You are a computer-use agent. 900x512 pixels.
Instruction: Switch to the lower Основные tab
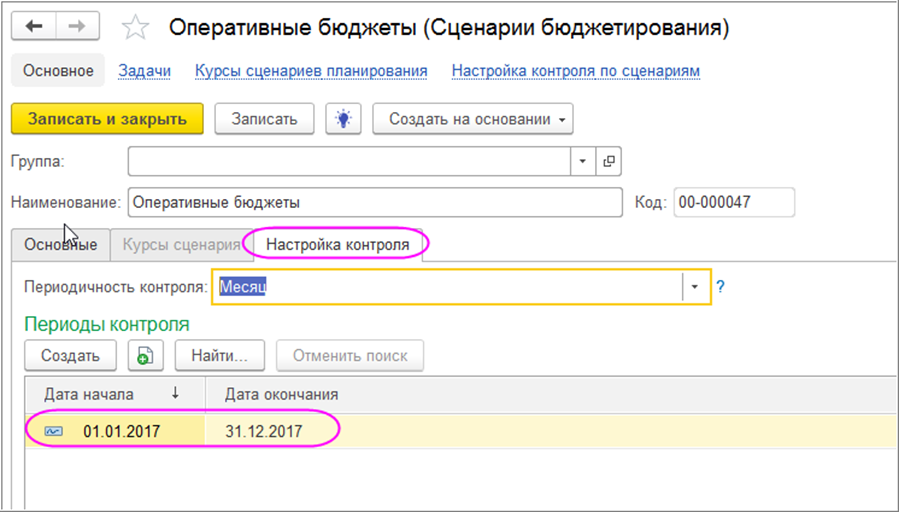click(x=60, y=244)
